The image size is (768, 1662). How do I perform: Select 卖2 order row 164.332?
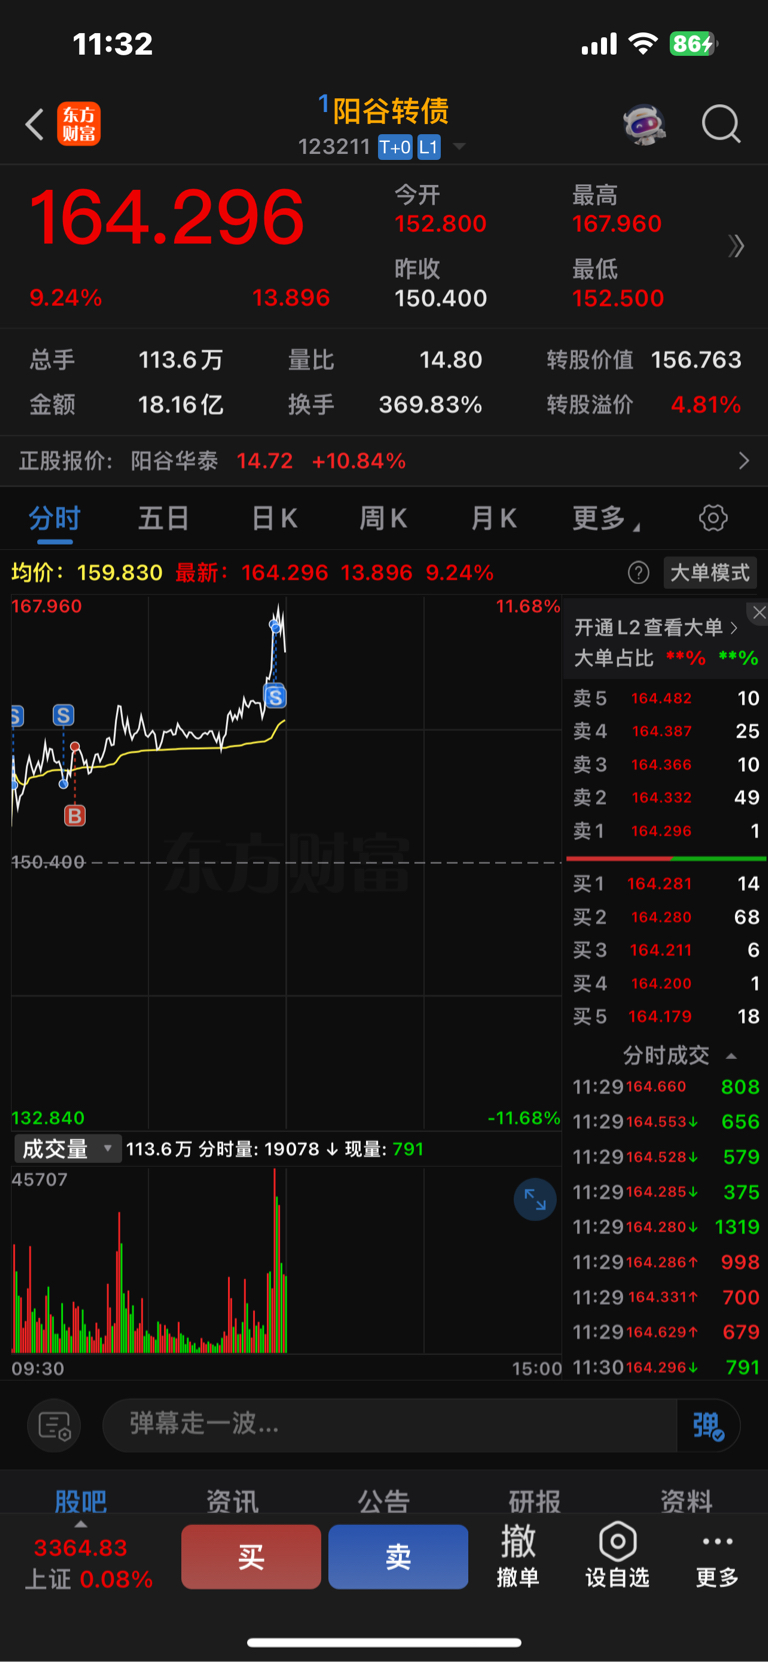[x=666, y=797]
